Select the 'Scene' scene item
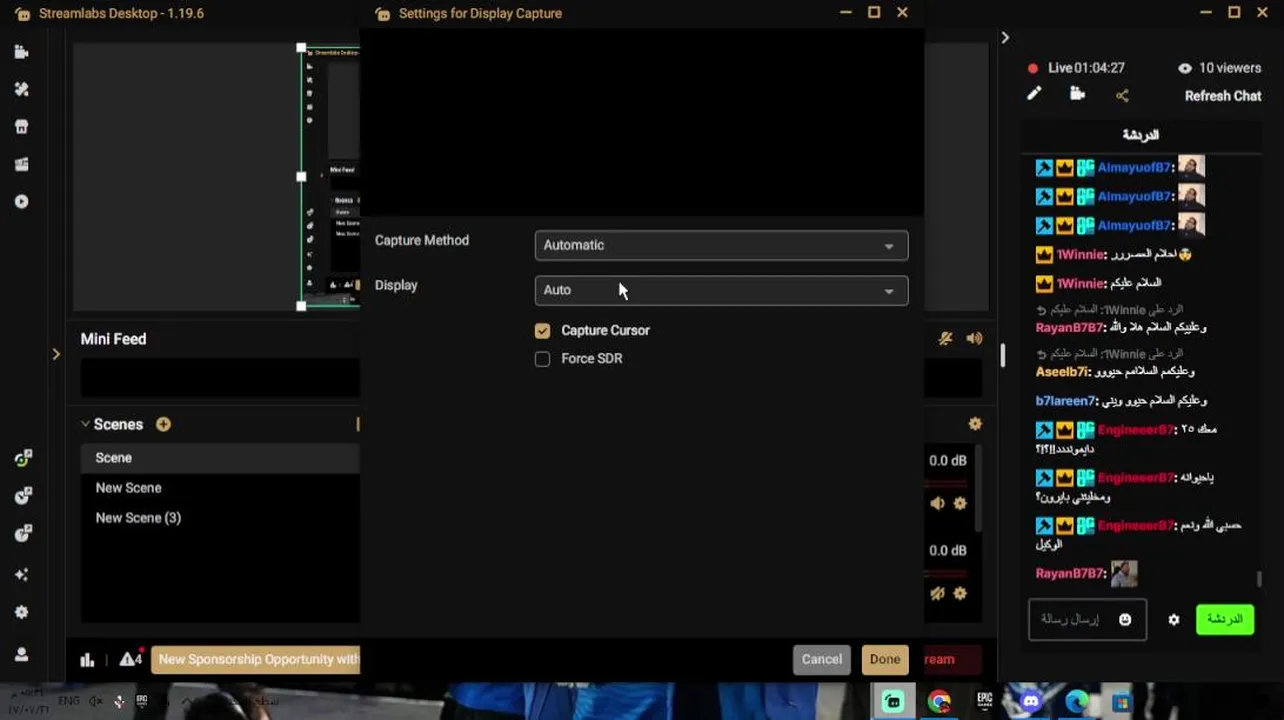 click(x=220, y=458)
